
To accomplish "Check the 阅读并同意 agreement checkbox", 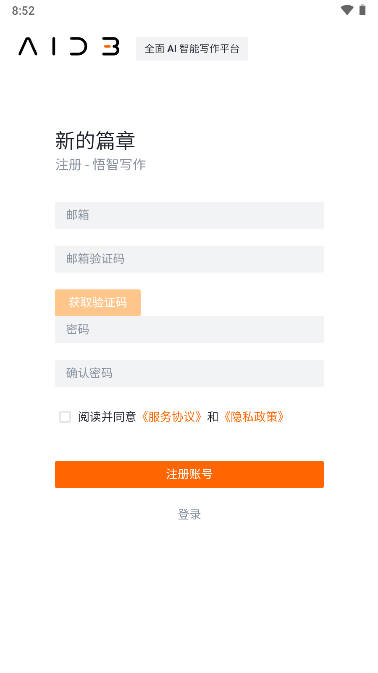I will (x=65, y=417).
